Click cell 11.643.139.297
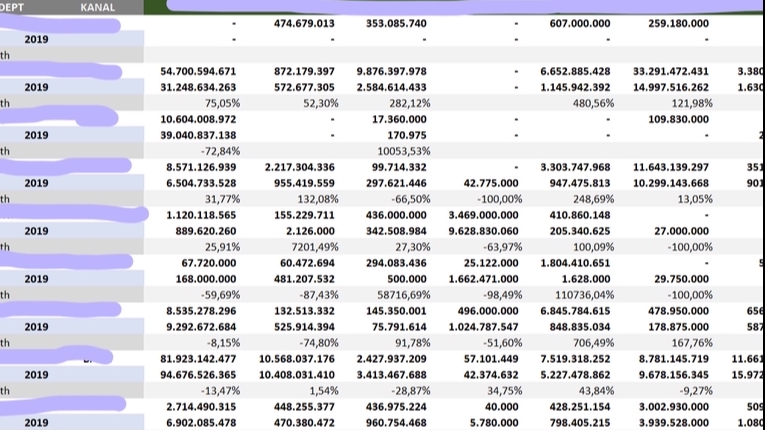Screen dimensions: 765x430 (671, 167)
